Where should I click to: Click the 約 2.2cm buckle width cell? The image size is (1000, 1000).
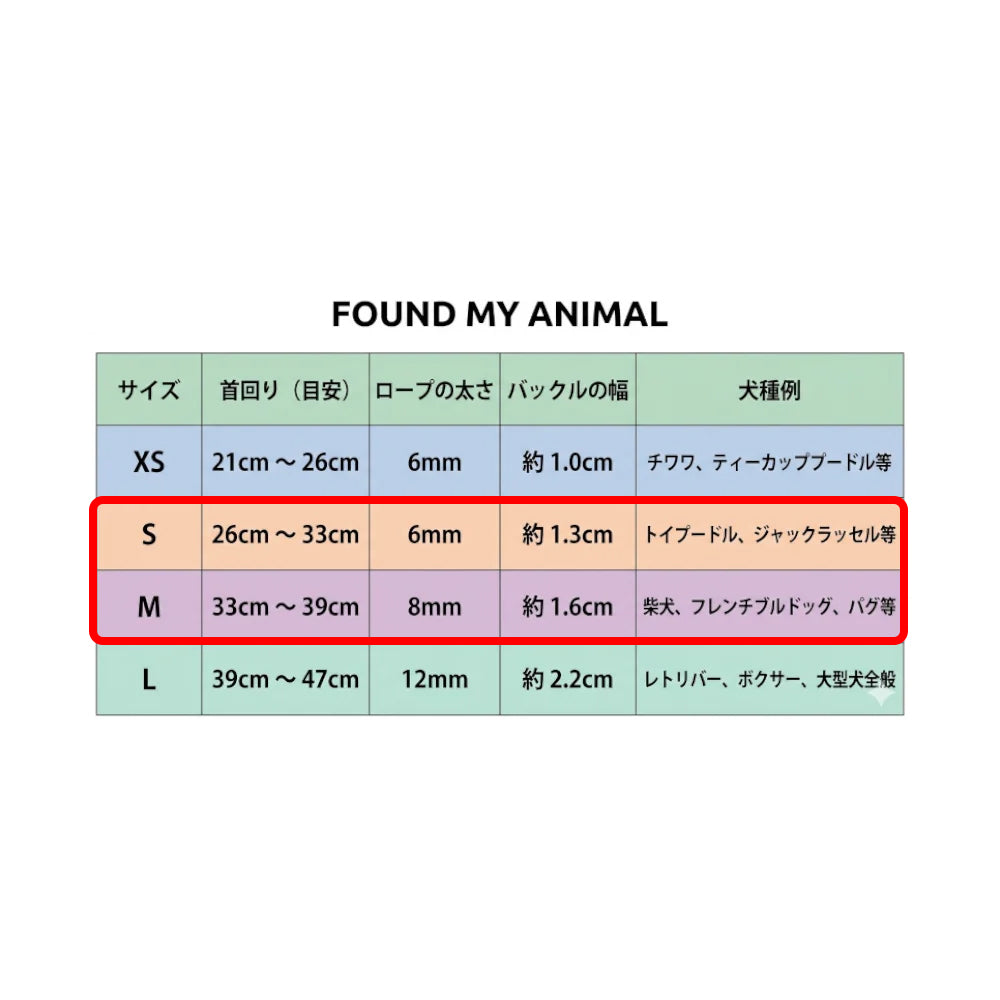[x=568, y=679]
